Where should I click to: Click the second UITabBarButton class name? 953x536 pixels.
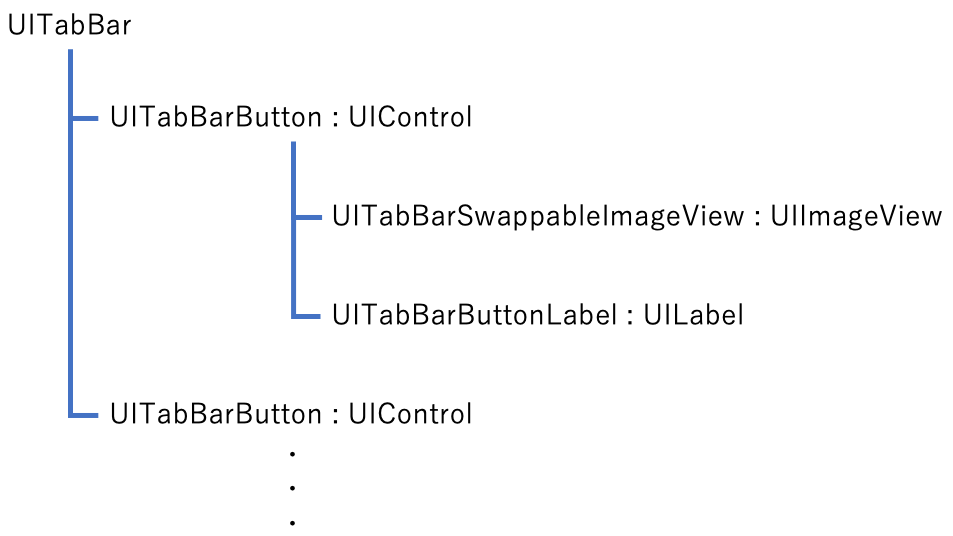pos(215,414)
